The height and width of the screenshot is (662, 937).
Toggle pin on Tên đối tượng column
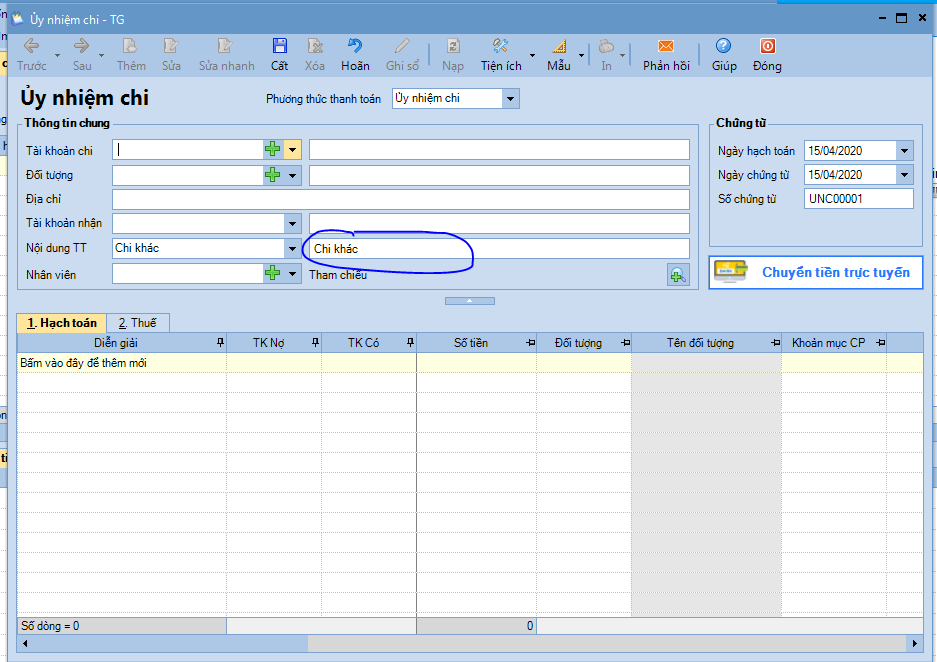click(775, 343)
